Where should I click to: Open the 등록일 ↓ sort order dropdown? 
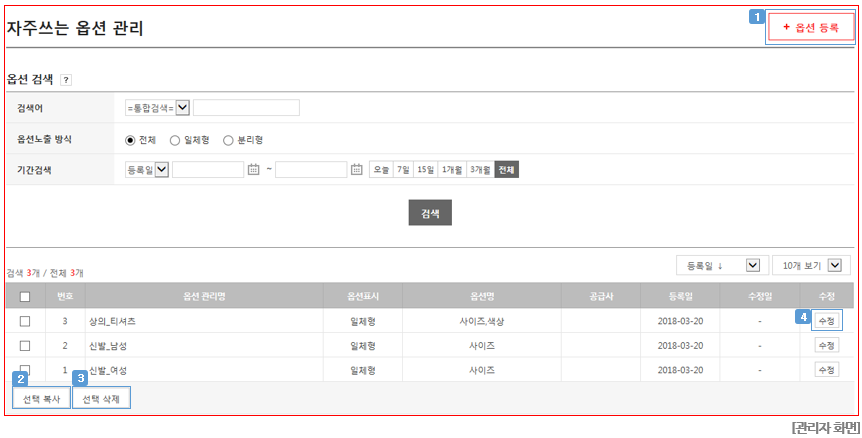722,265
